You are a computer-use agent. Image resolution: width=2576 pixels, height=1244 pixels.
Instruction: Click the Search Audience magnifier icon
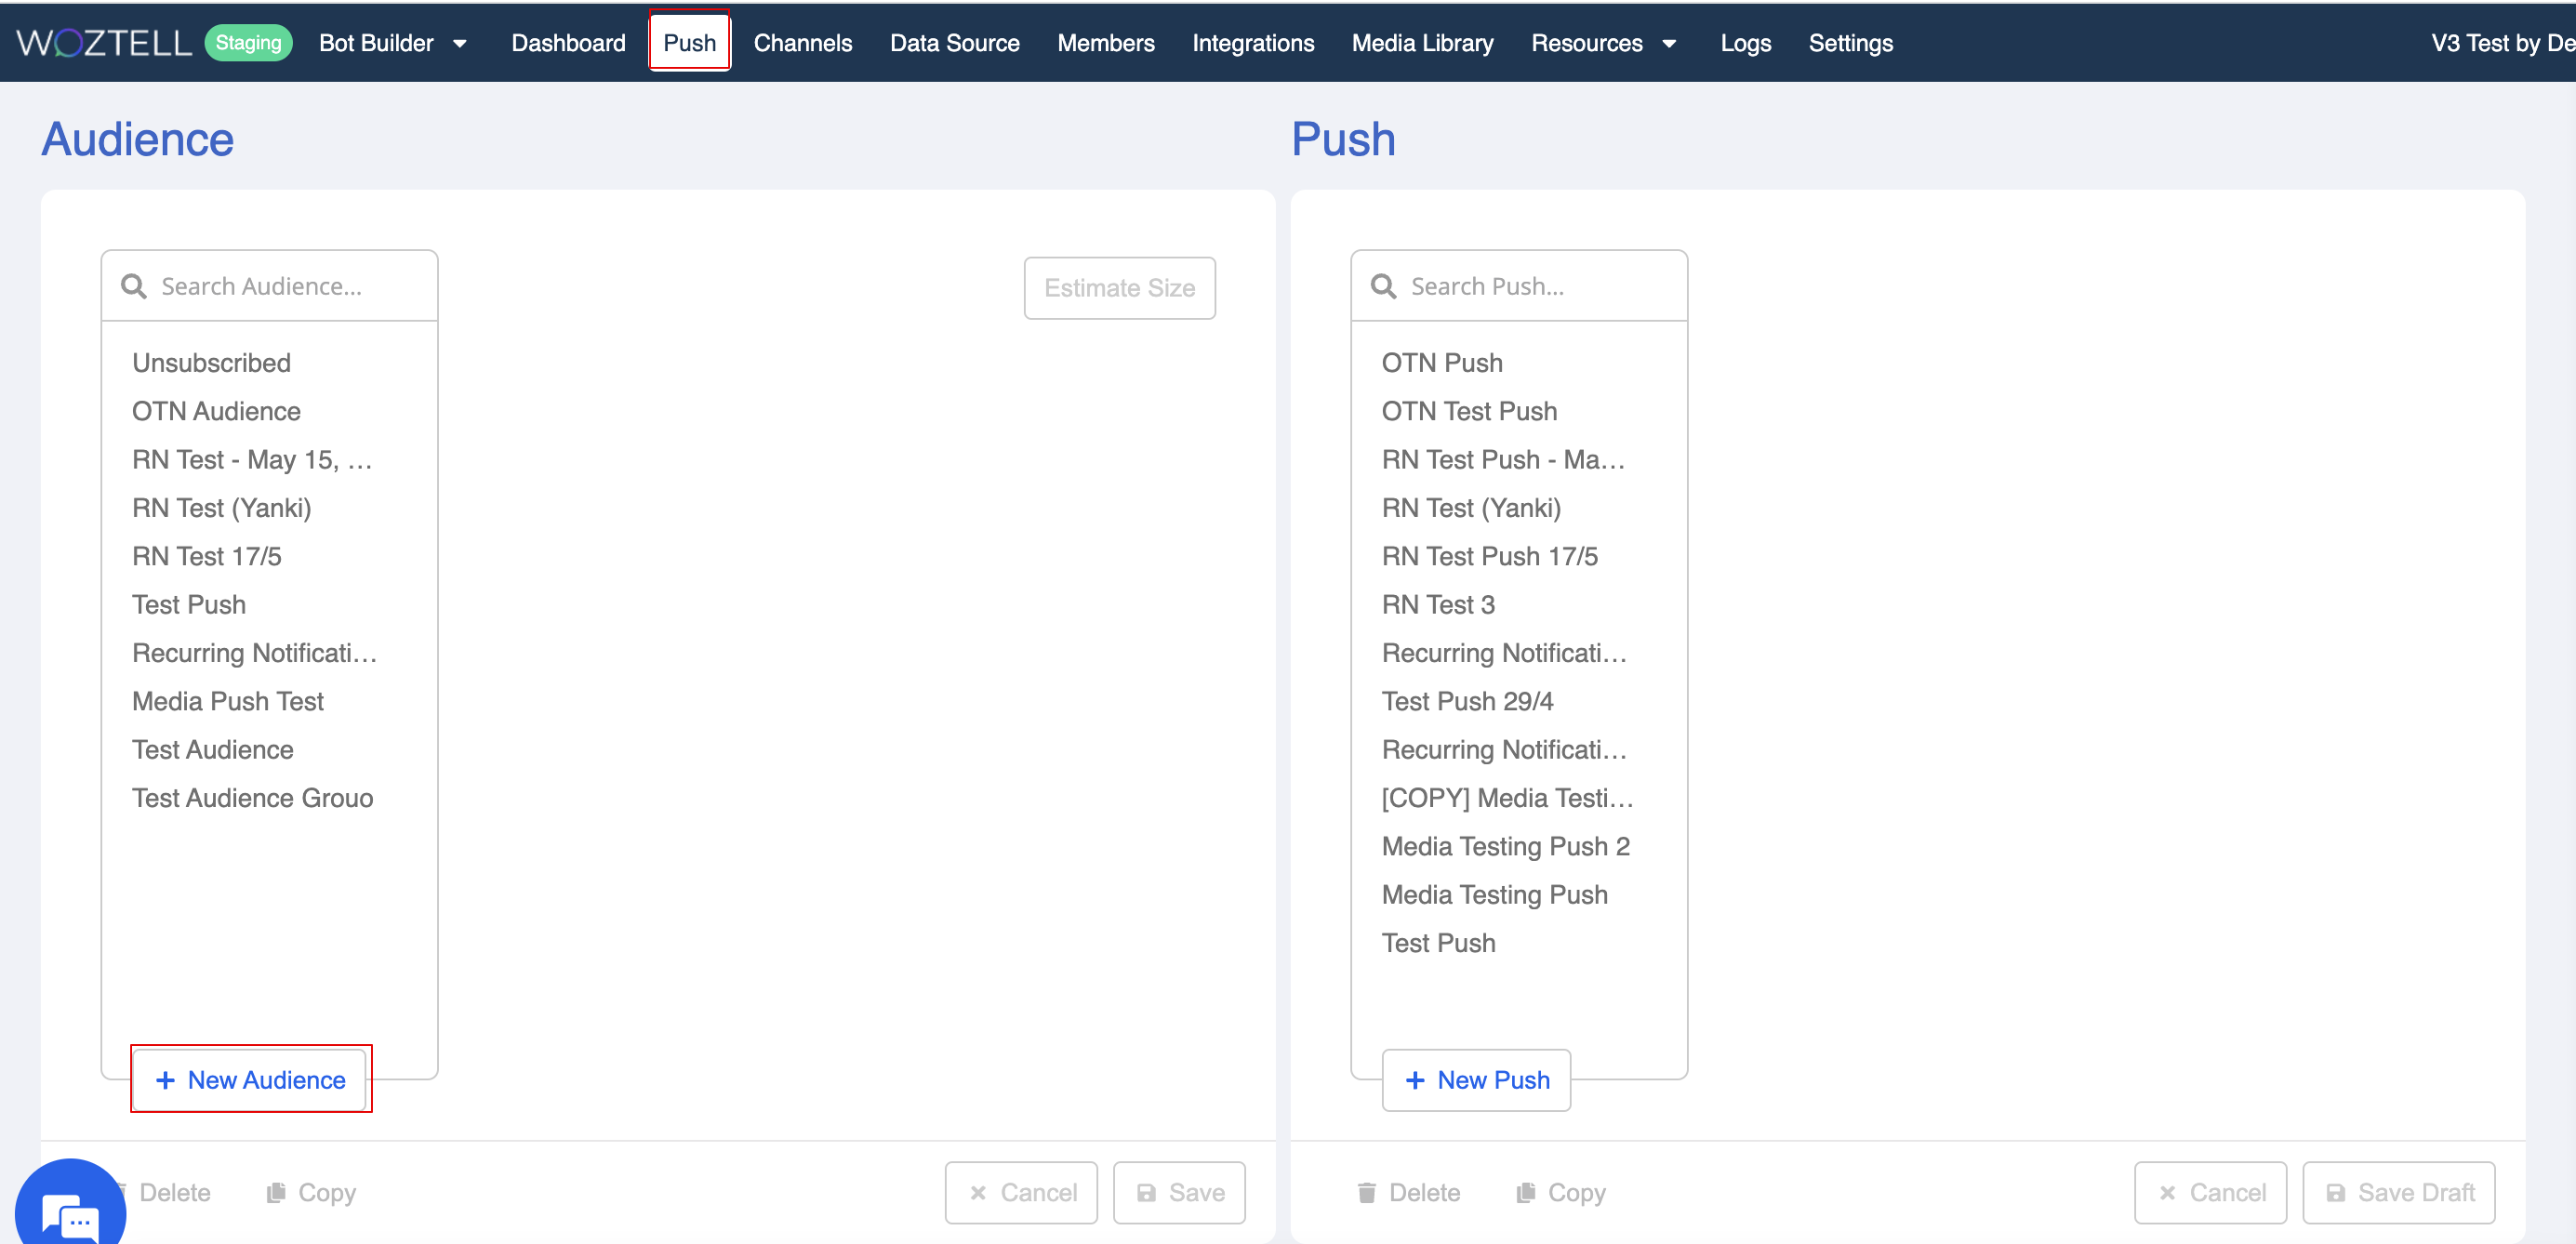pos(133,287)
